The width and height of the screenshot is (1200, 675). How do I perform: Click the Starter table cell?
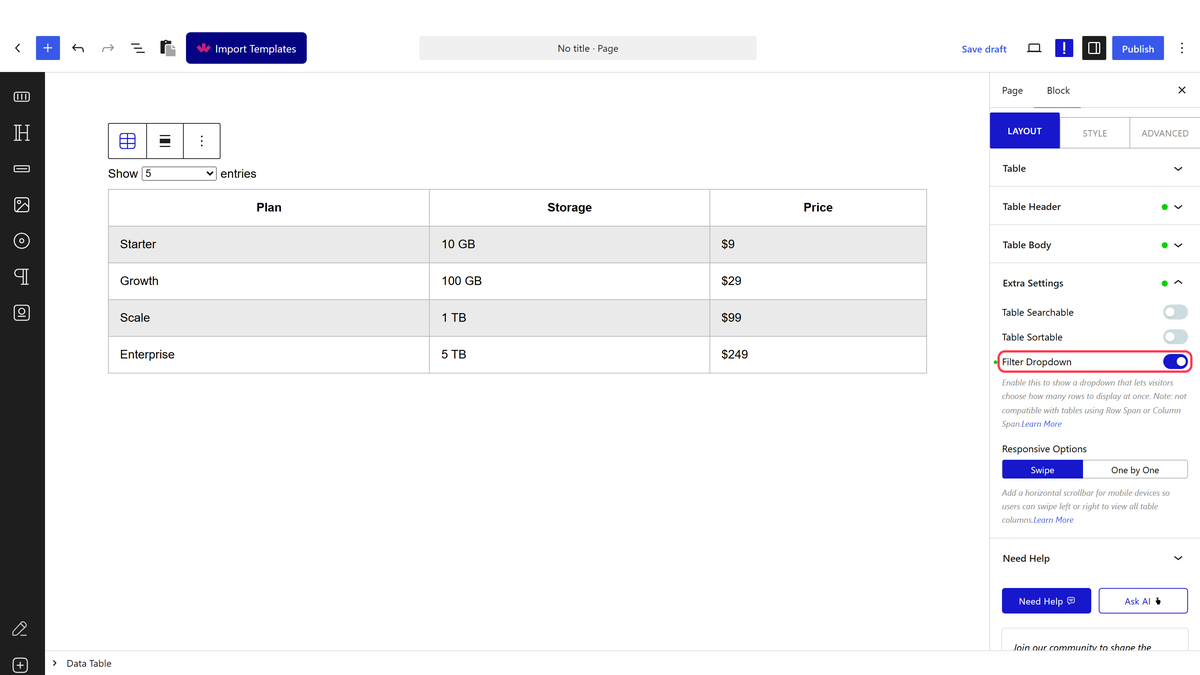[269, 244]
